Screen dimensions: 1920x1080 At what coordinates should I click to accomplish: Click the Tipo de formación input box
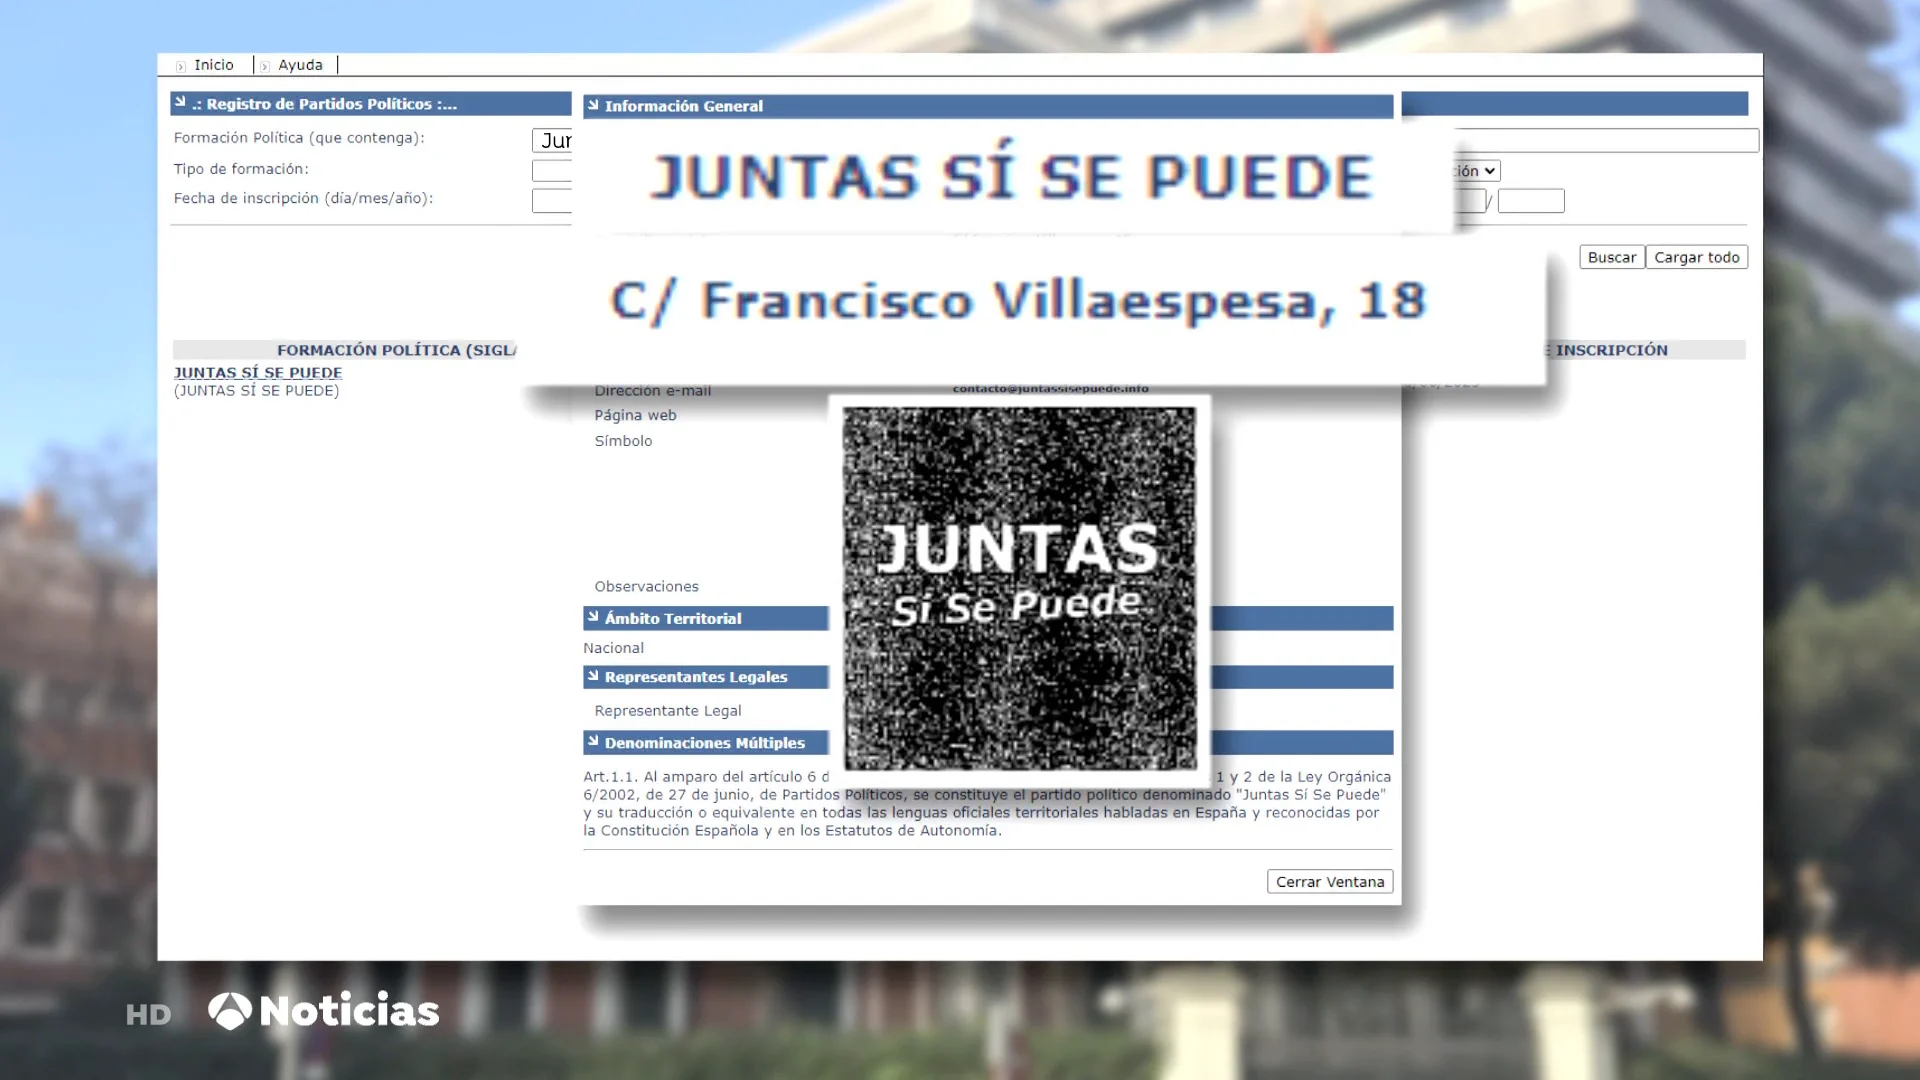[x=552, y=171]
